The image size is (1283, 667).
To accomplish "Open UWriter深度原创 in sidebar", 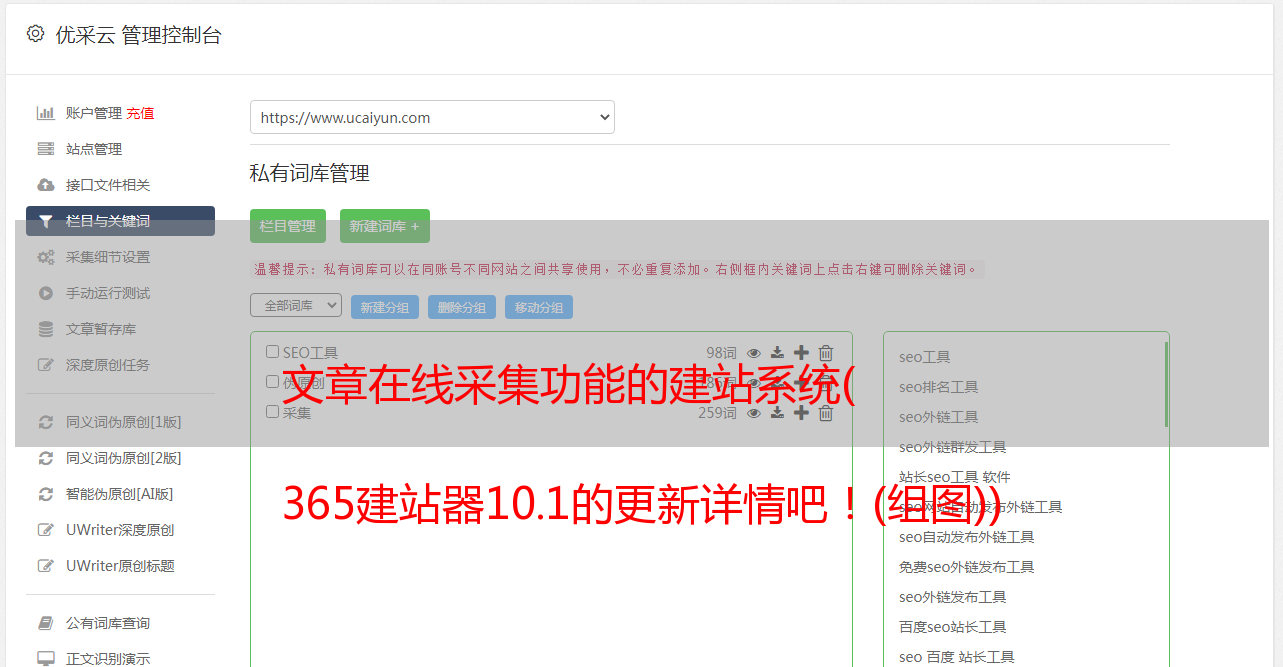I will click(x=120, y=530).
